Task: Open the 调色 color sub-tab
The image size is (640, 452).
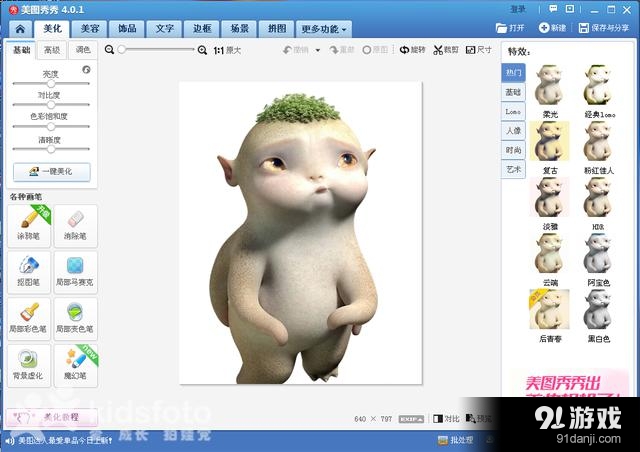Action: tap(83, 50)
